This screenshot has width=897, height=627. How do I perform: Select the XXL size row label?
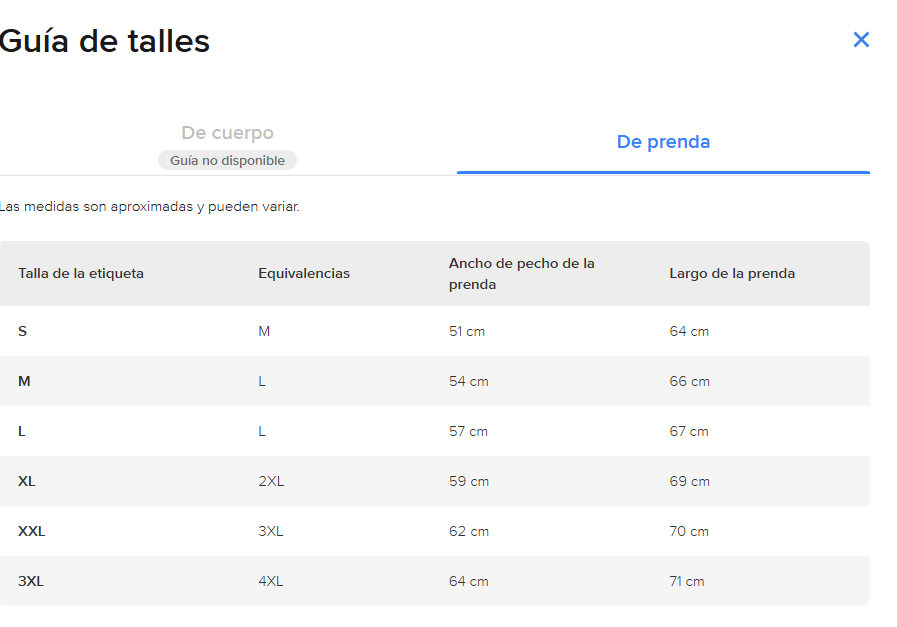pyautogui.click(x=31, y=531)
